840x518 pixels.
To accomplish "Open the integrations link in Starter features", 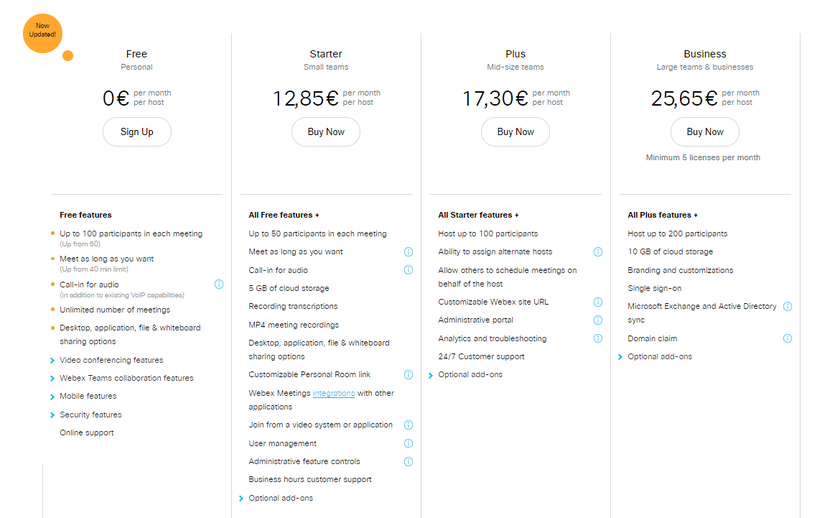I will point(333,393).
